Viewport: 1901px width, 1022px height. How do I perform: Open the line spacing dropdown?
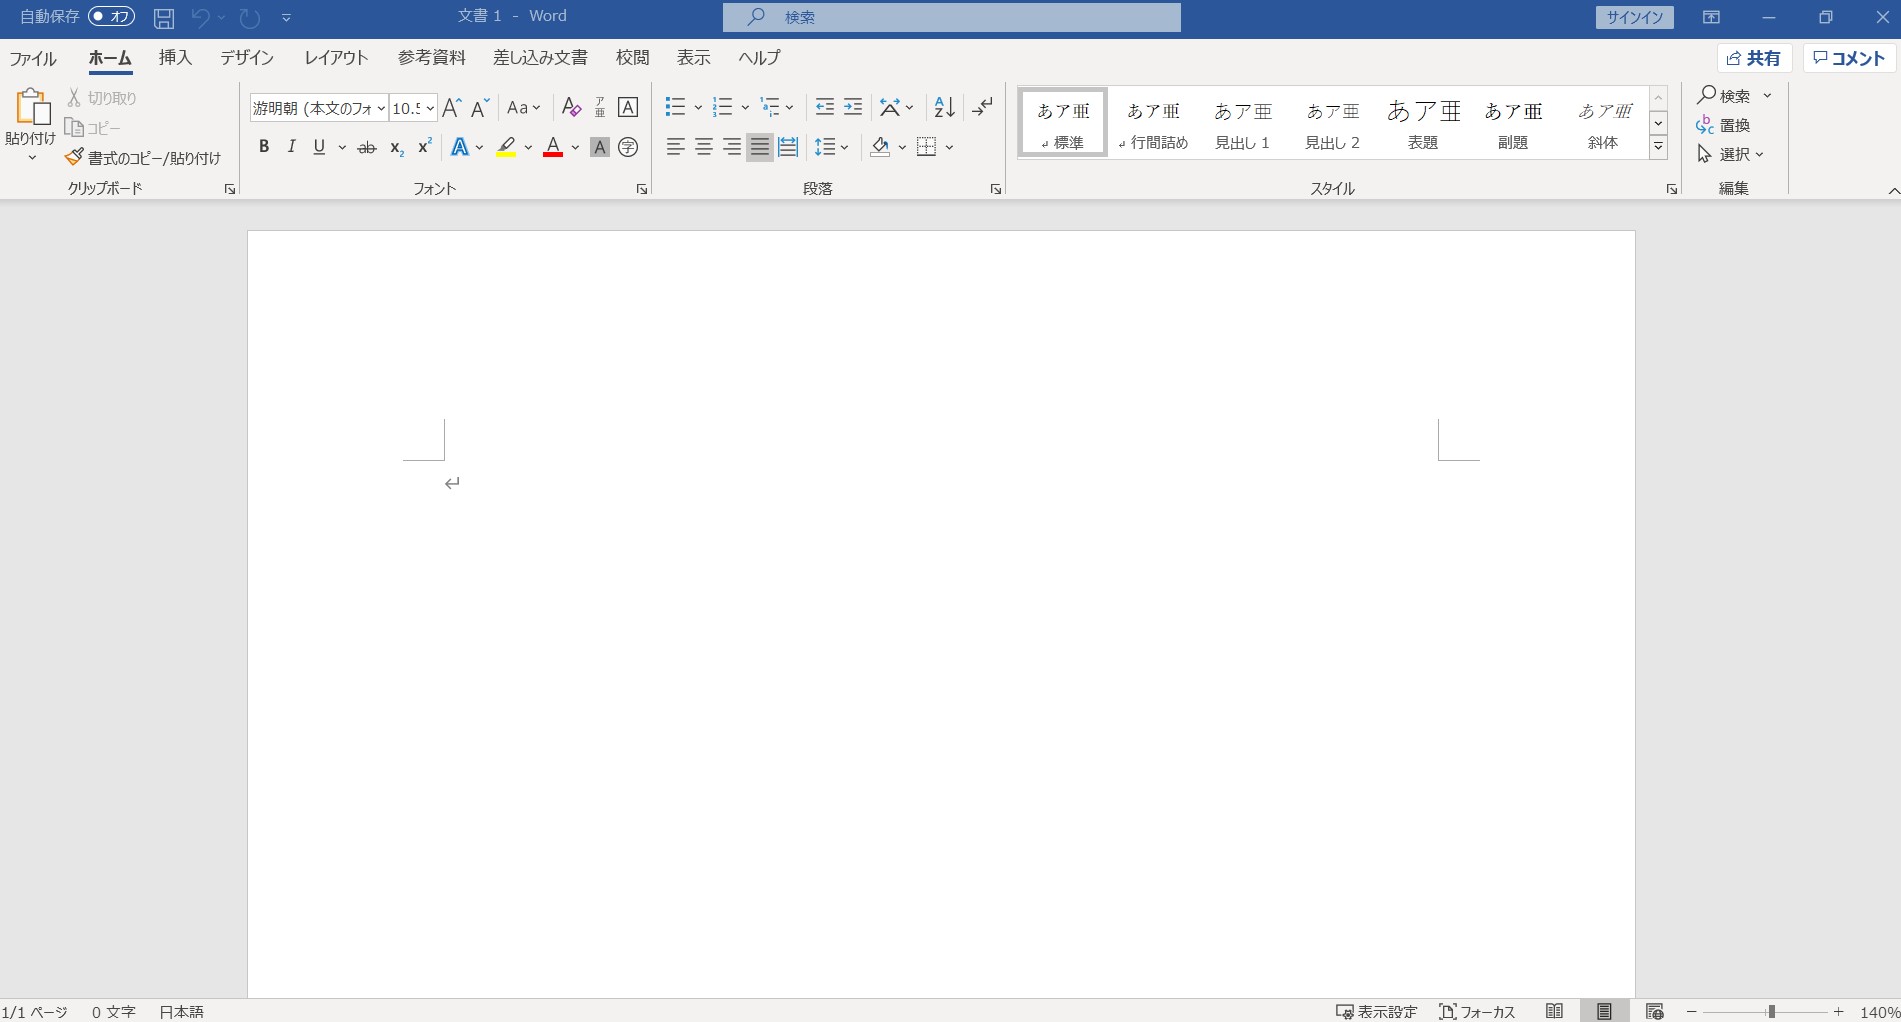pos(832,147)
